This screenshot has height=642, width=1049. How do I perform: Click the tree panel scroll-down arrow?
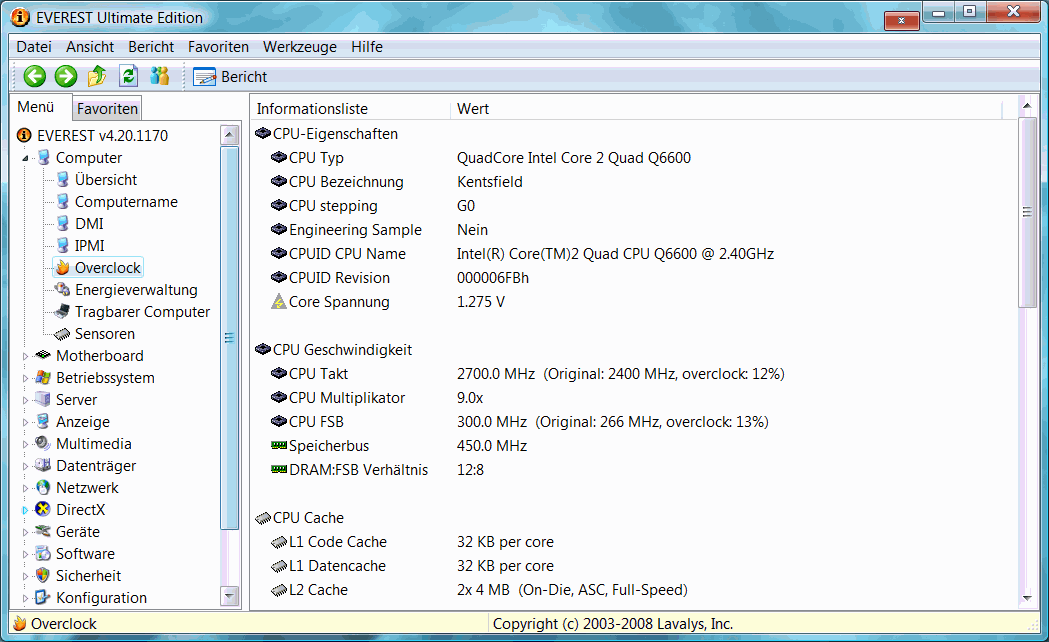[229, 595]
